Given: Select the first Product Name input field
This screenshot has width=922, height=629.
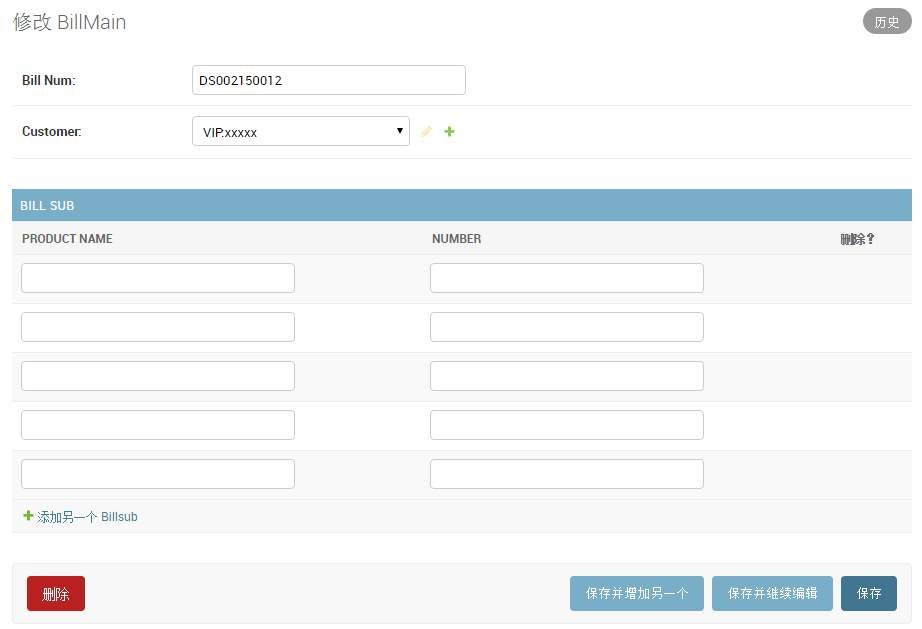Looking at the screenshot, I should pos(158,278).
